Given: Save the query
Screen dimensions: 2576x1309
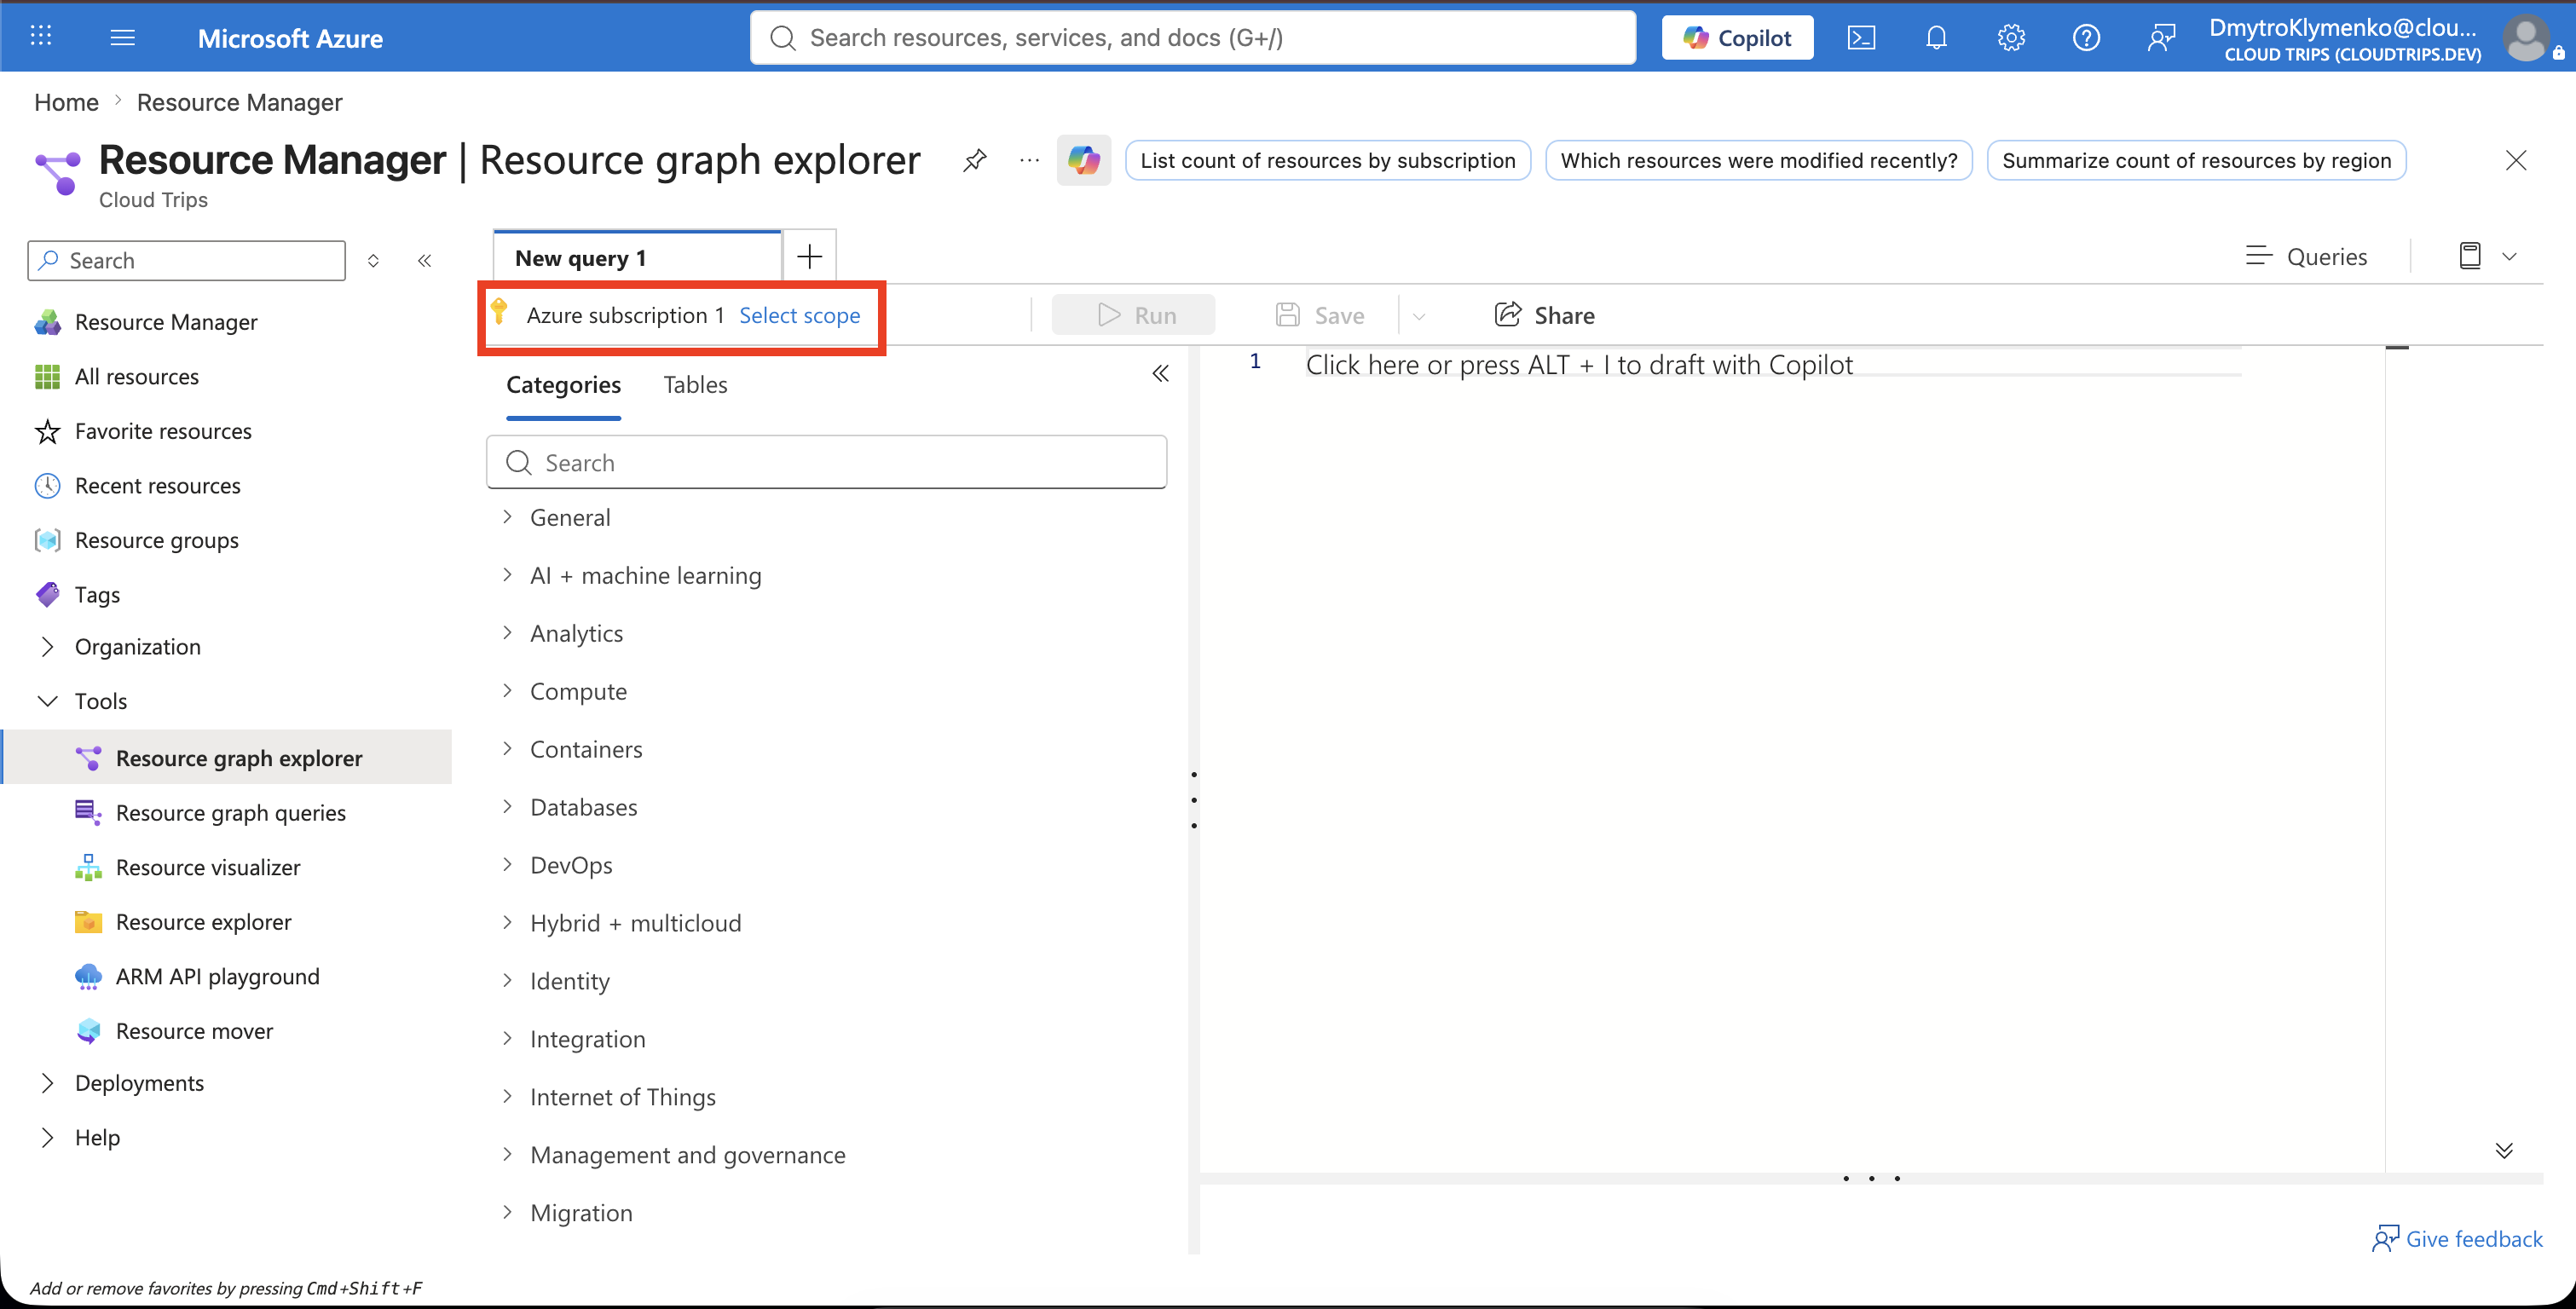Looking at the screenshot, I should coord(1320,315).
